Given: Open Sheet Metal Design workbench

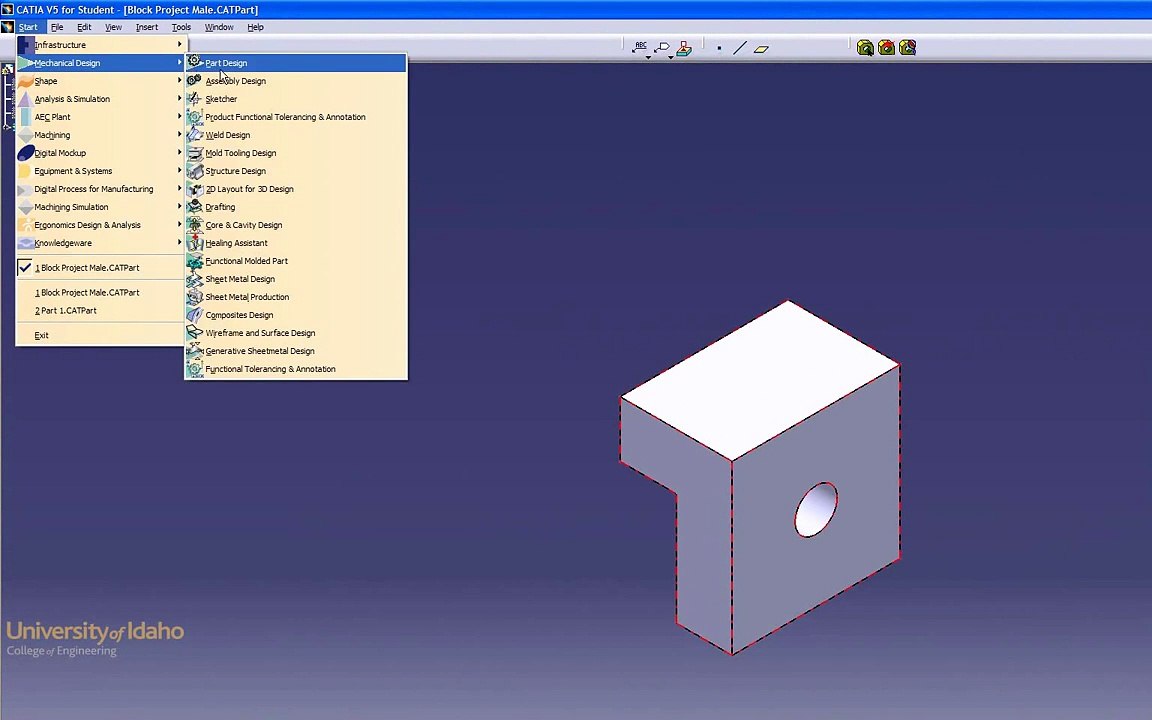Looking at the screenshot, I should (295, 278).
